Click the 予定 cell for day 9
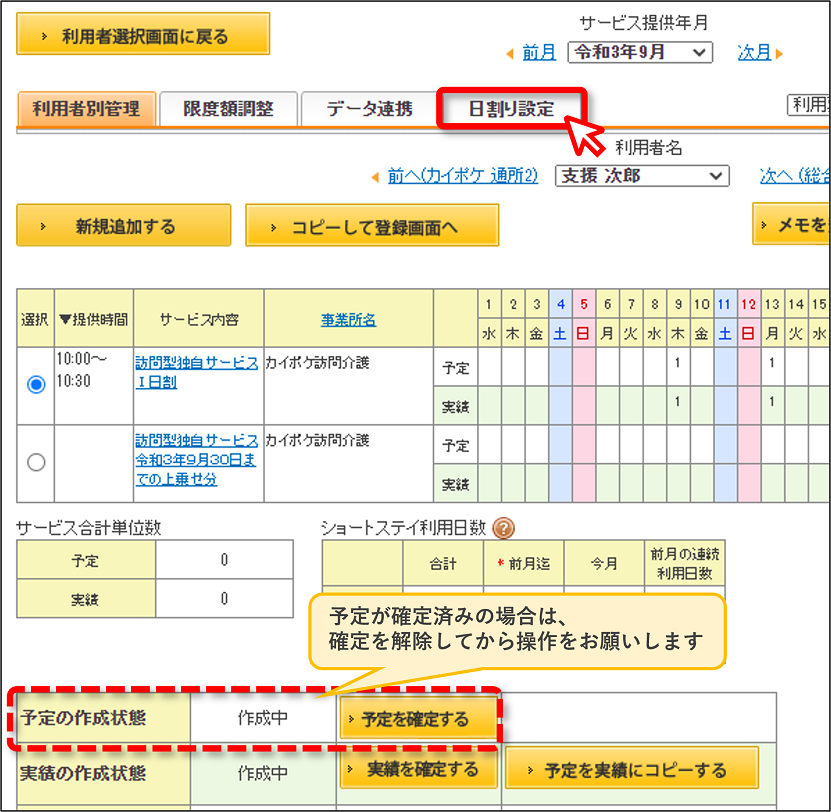 677,366
